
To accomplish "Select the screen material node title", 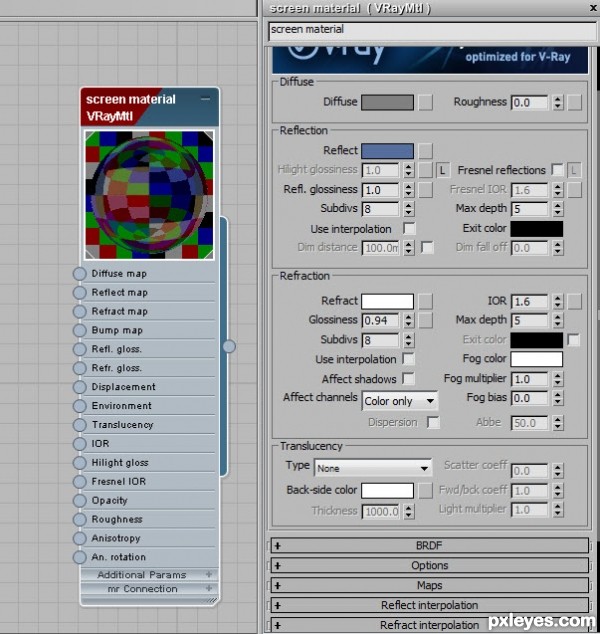I will pyautogui.click(x=131, y=99).
